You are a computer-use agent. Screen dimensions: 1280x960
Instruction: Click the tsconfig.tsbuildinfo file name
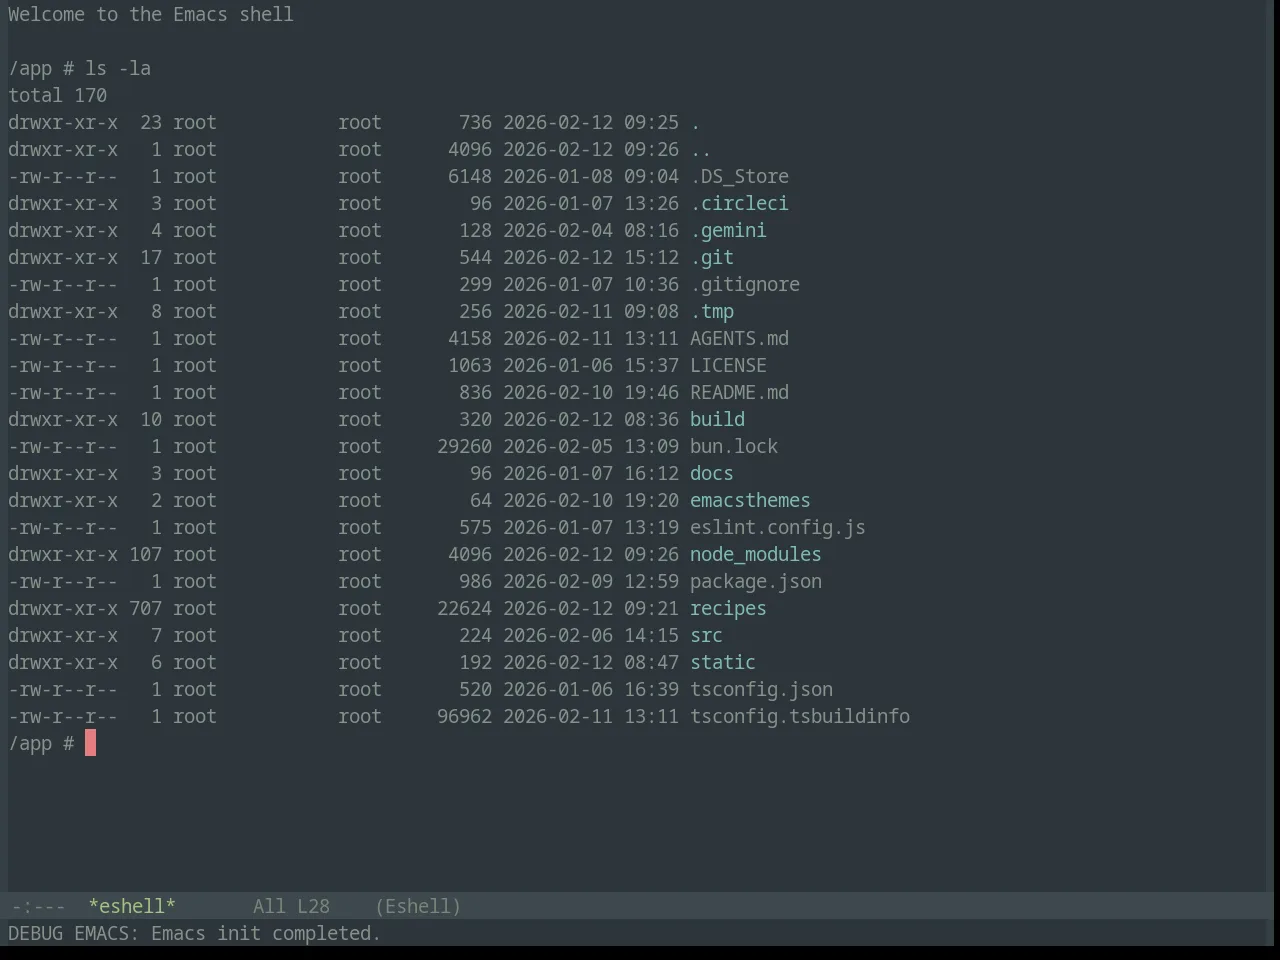click(x=800, y=716)
